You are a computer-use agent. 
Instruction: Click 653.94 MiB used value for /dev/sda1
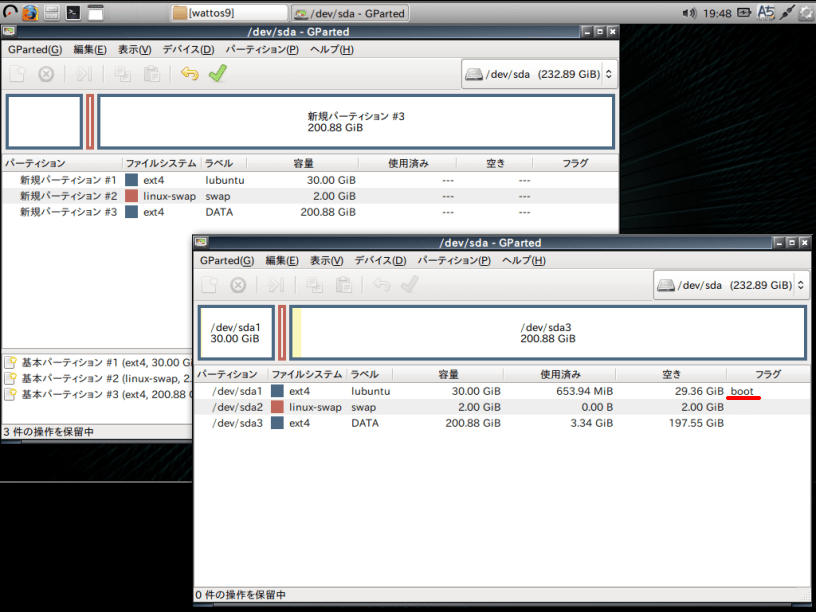[x=584, y=391]
